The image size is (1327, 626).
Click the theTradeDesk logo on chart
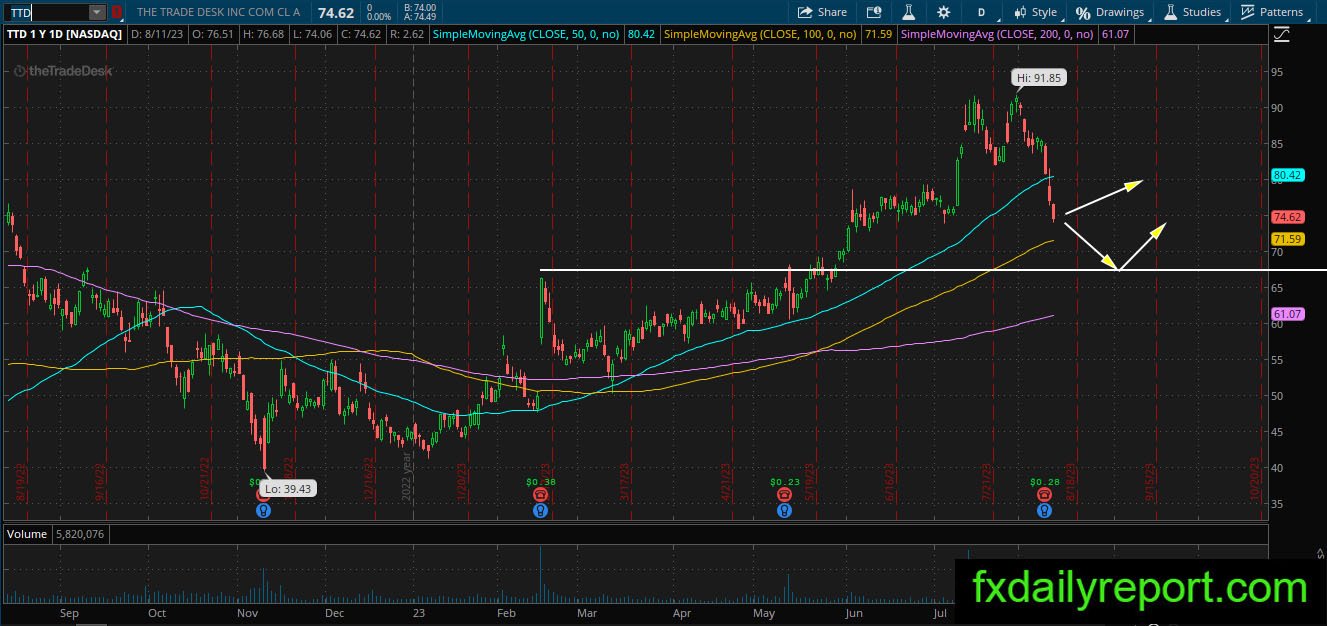coord(63,71)
